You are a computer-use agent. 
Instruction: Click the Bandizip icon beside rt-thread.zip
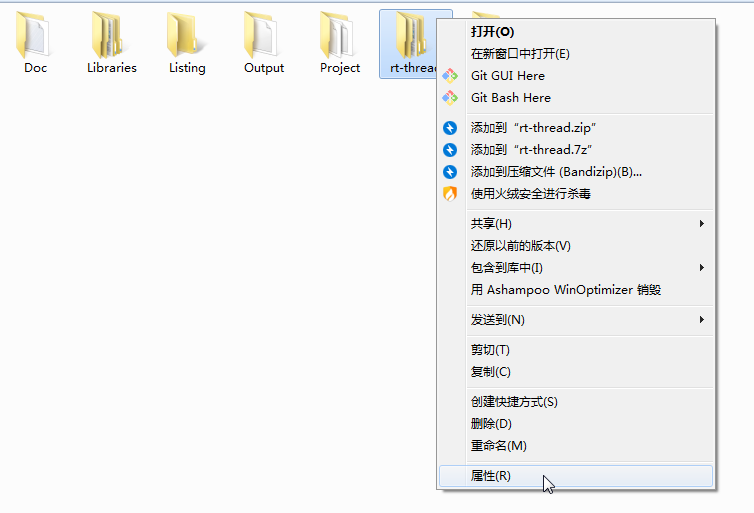(x=450, y=128)
